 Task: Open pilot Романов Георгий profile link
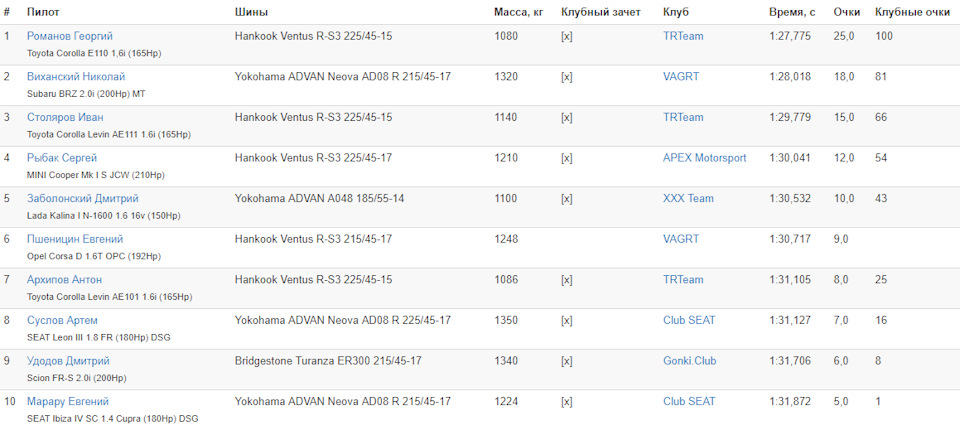pos(70,36)
